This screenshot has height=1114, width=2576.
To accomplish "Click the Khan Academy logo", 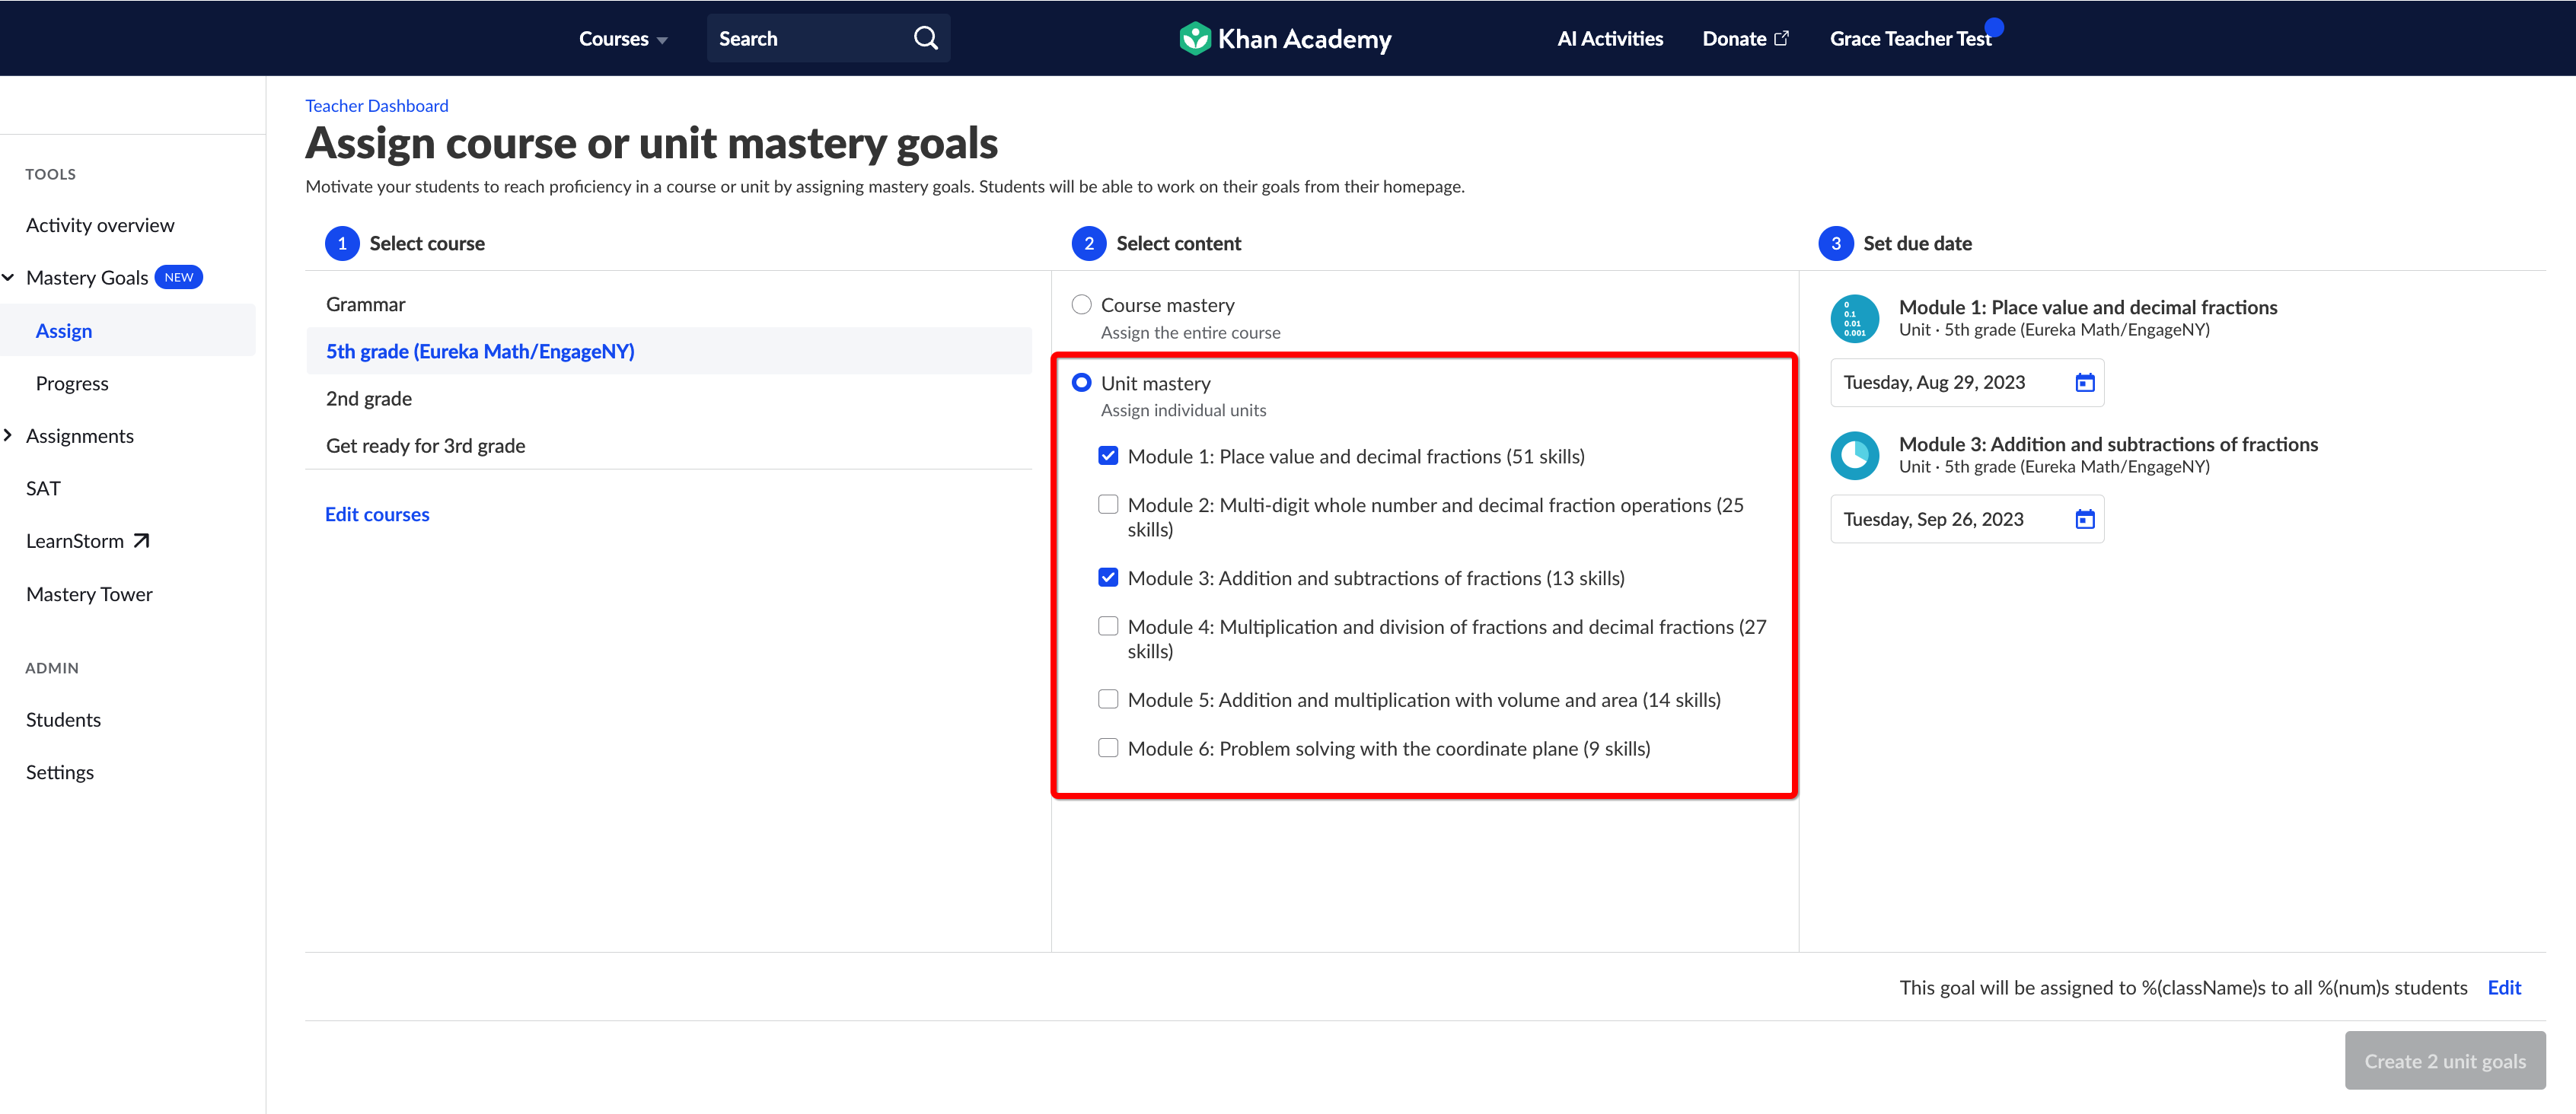I will coord(1285,39).
